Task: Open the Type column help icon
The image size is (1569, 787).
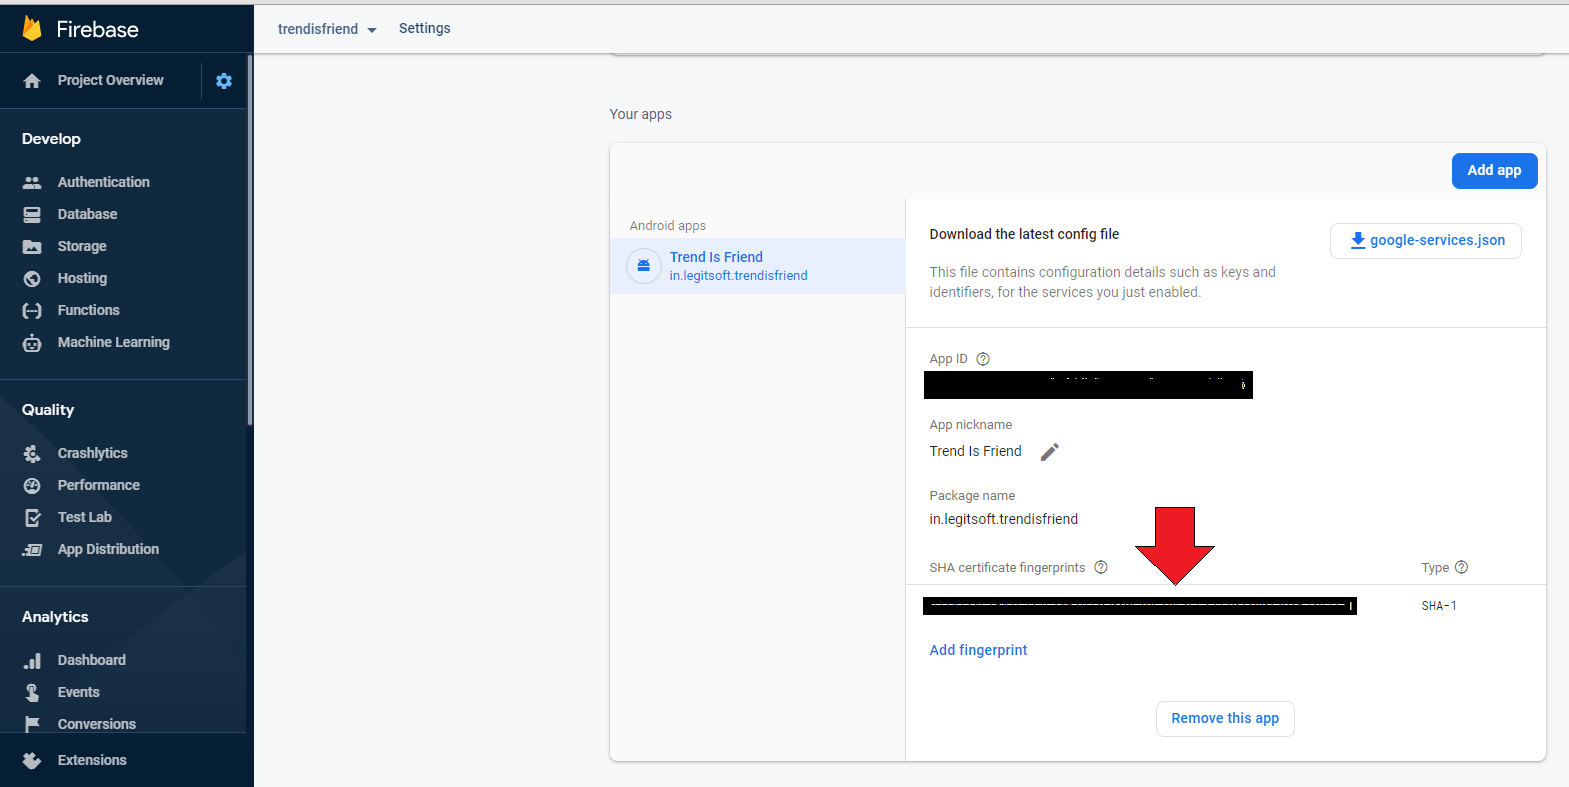Action: (x=1461, y=568)
